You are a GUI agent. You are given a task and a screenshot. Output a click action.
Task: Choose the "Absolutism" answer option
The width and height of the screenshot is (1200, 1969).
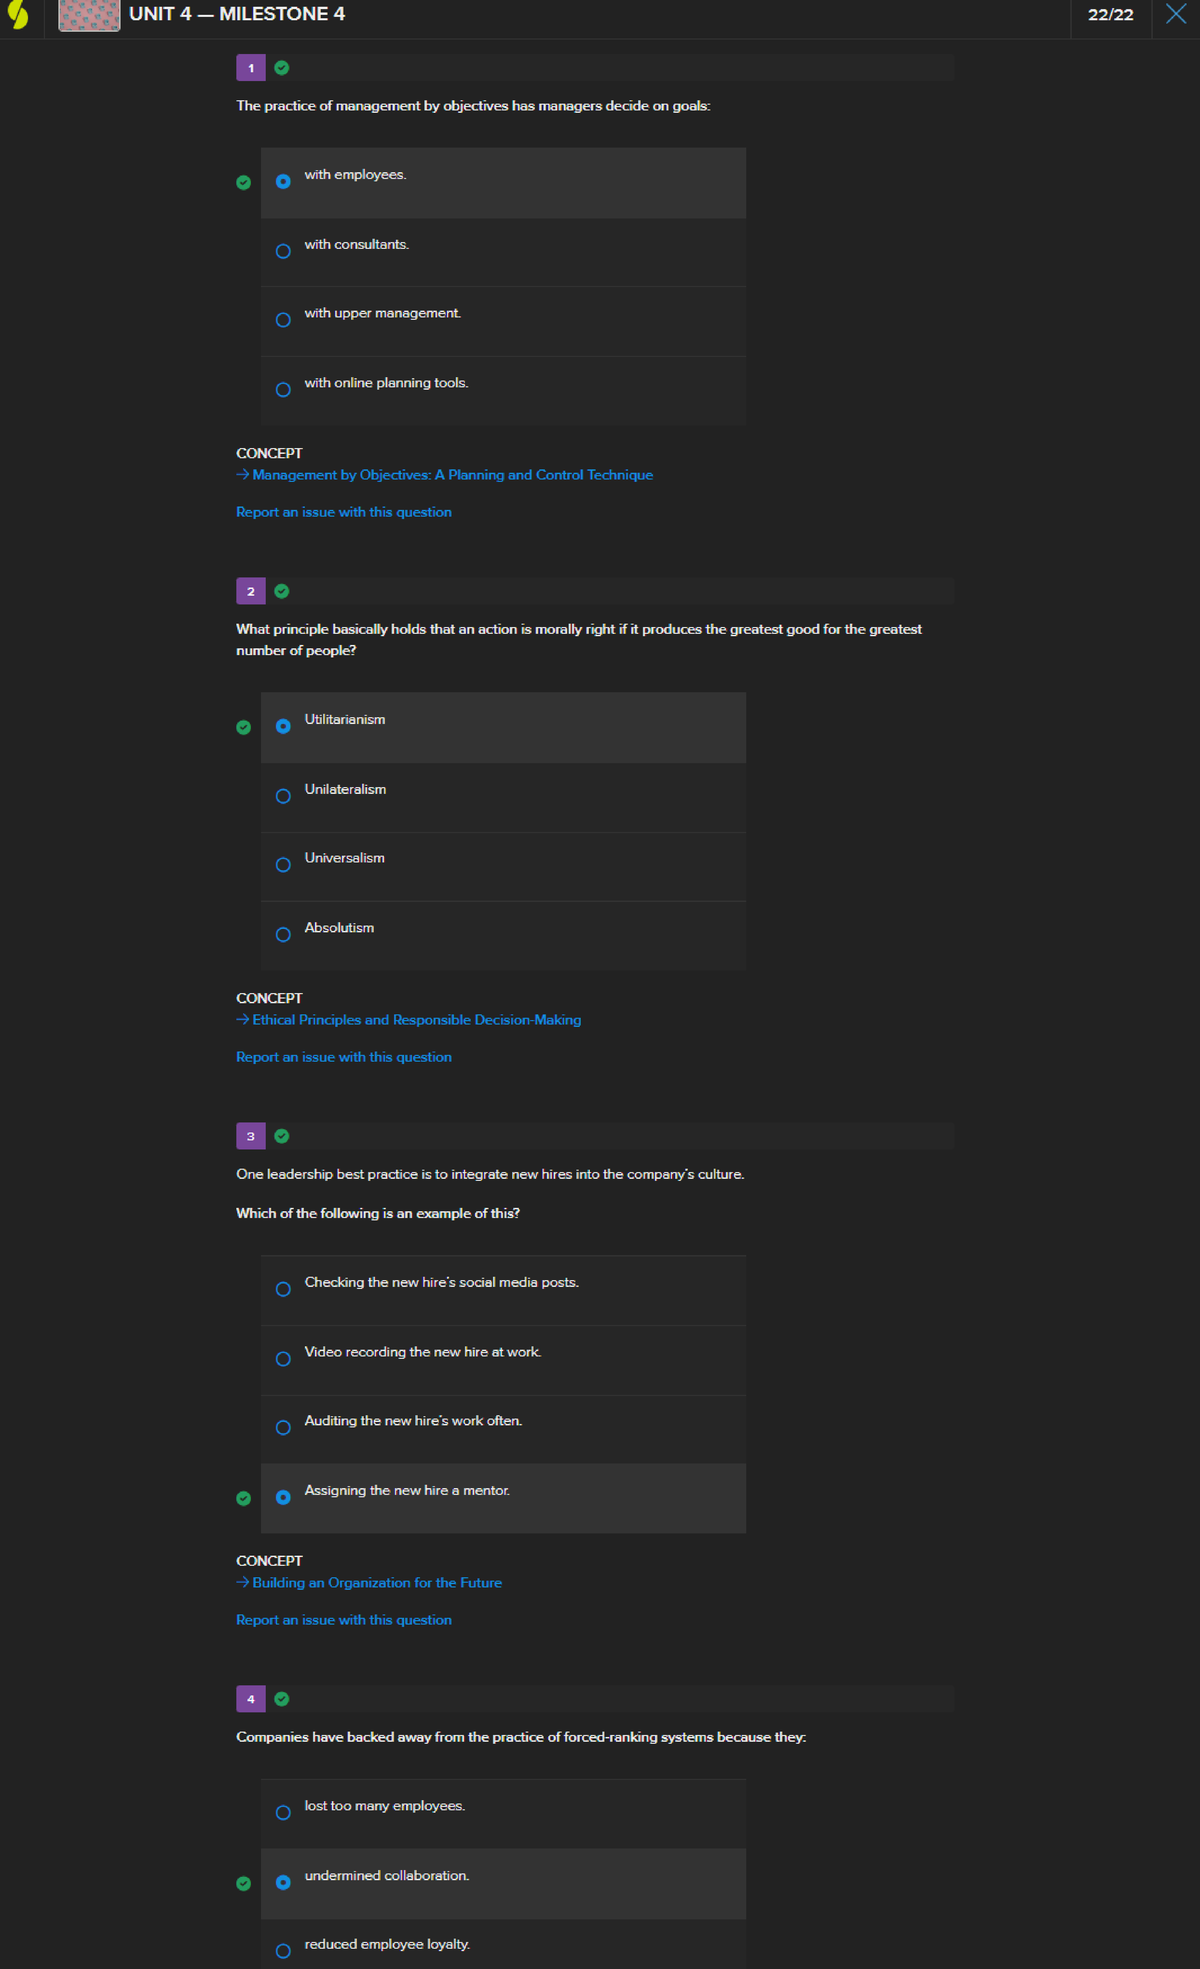[283, 935]
